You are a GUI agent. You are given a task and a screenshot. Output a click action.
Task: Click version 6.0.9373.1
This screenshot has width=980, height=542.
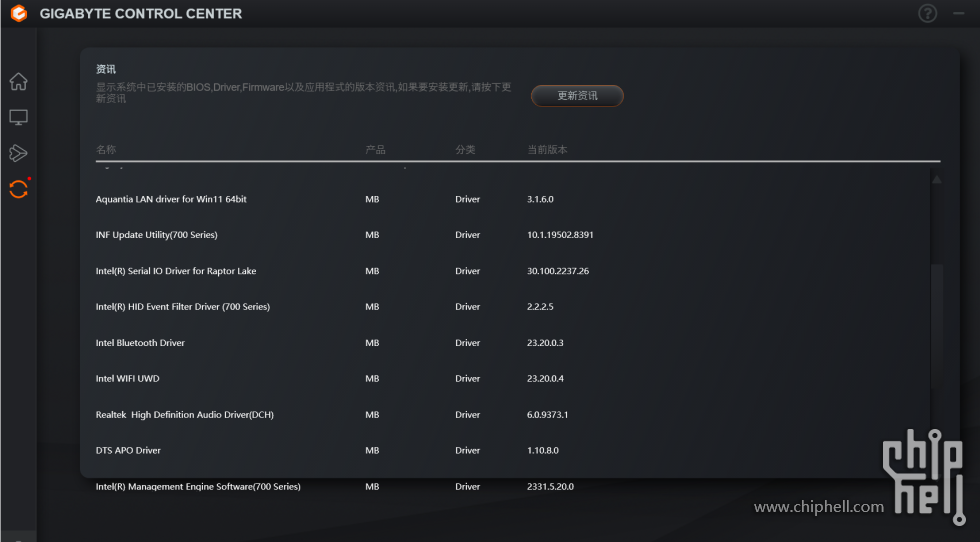point(548,414)
